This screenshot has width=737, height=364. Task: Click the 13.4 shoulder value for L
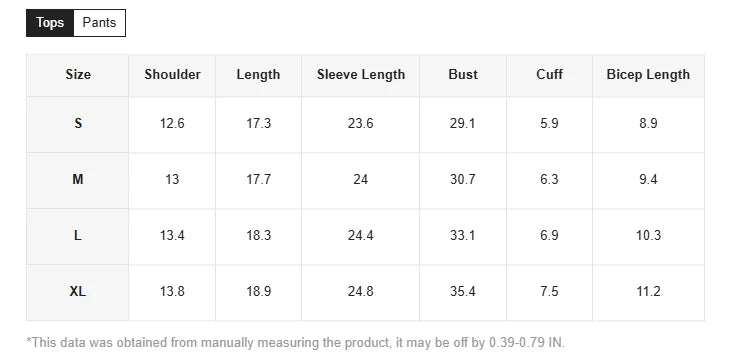click(172, 236)
